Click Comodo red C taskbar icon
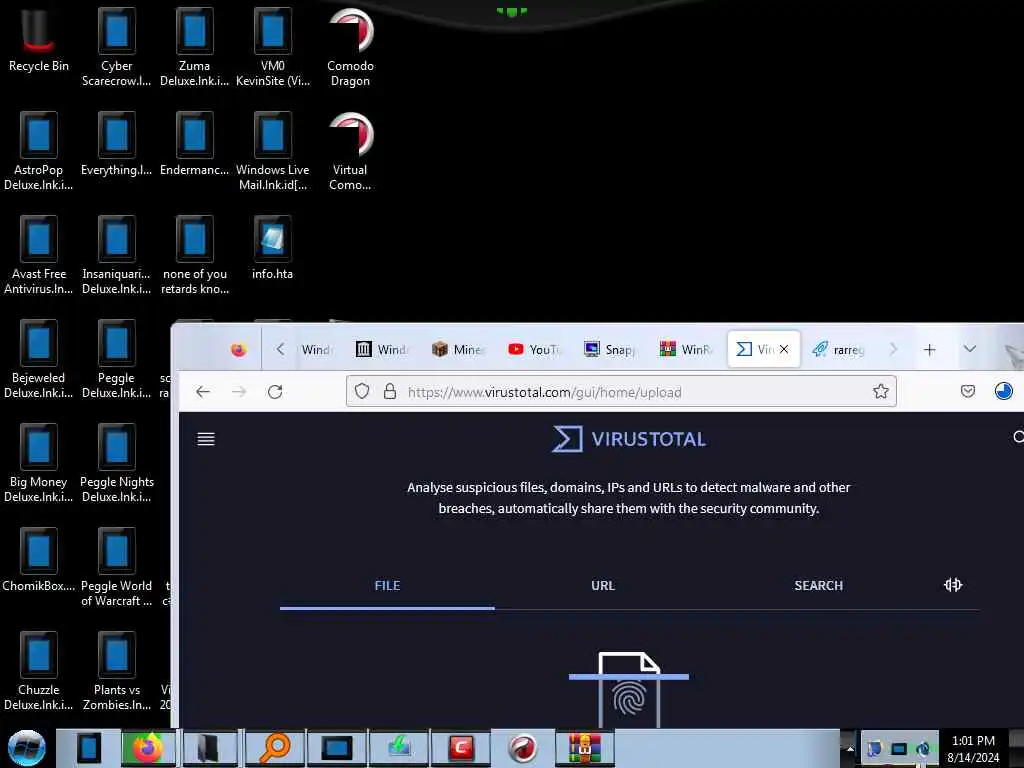Screen dimensions: 1024x768 [x=460, y=748]
